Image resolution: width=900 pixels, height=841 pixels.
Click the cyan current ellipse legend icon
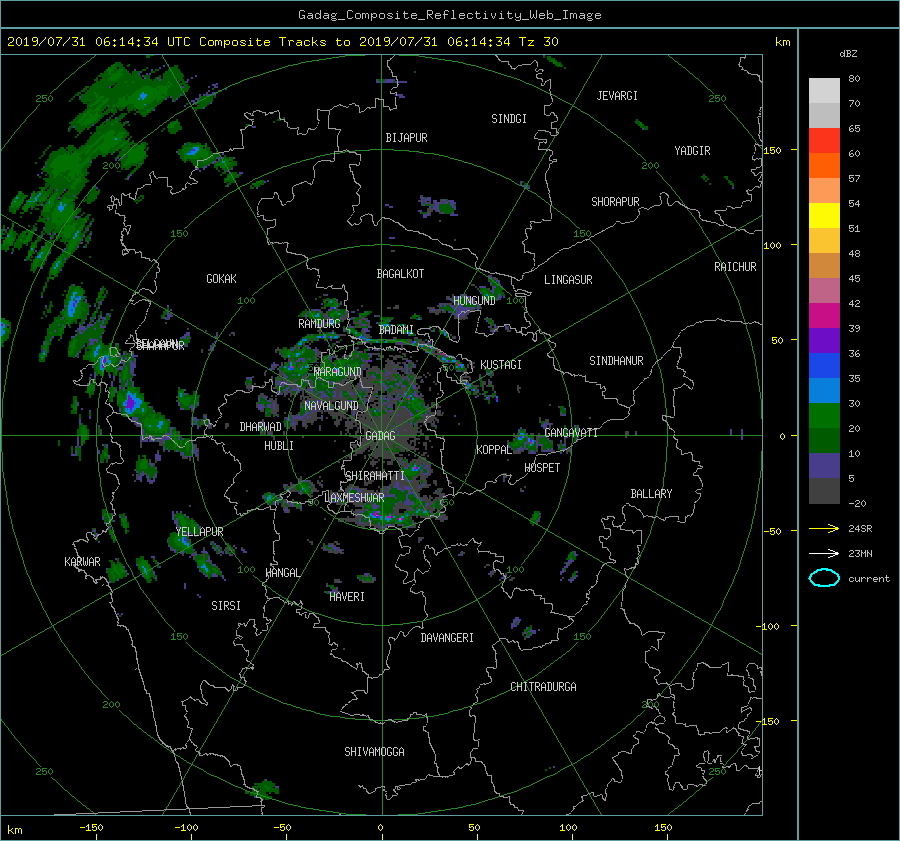pos(824,578)
